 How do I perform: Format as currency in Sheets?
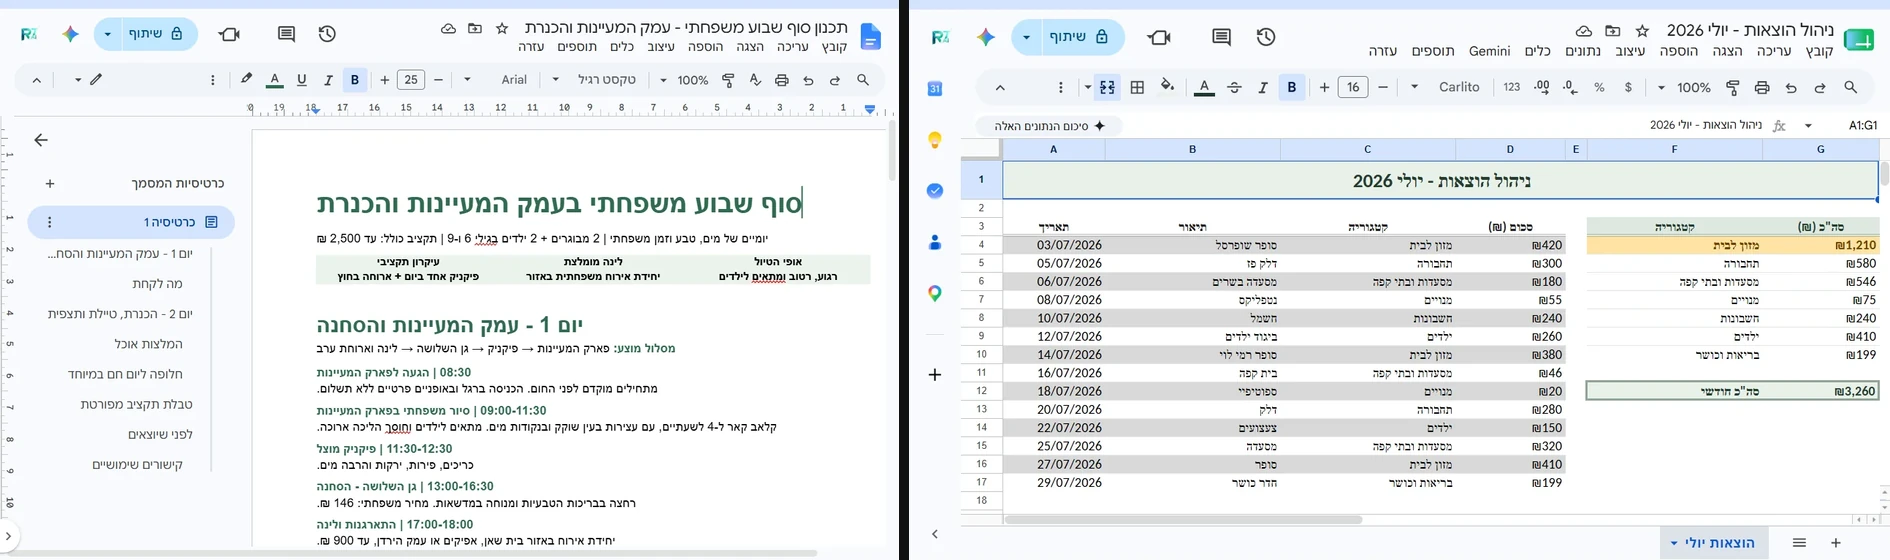[x=1628, y=88]
